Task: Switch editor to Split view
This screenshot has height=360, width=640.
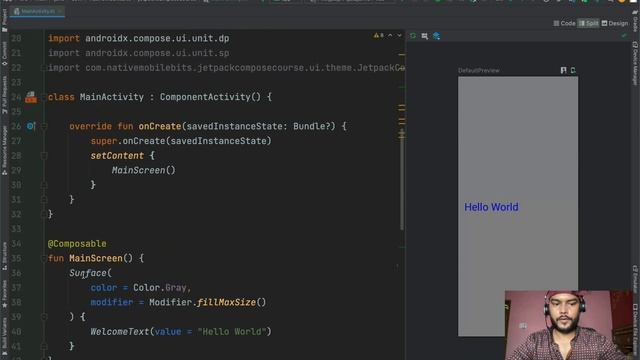Action: pyautogui.click(x=589, y=23)
